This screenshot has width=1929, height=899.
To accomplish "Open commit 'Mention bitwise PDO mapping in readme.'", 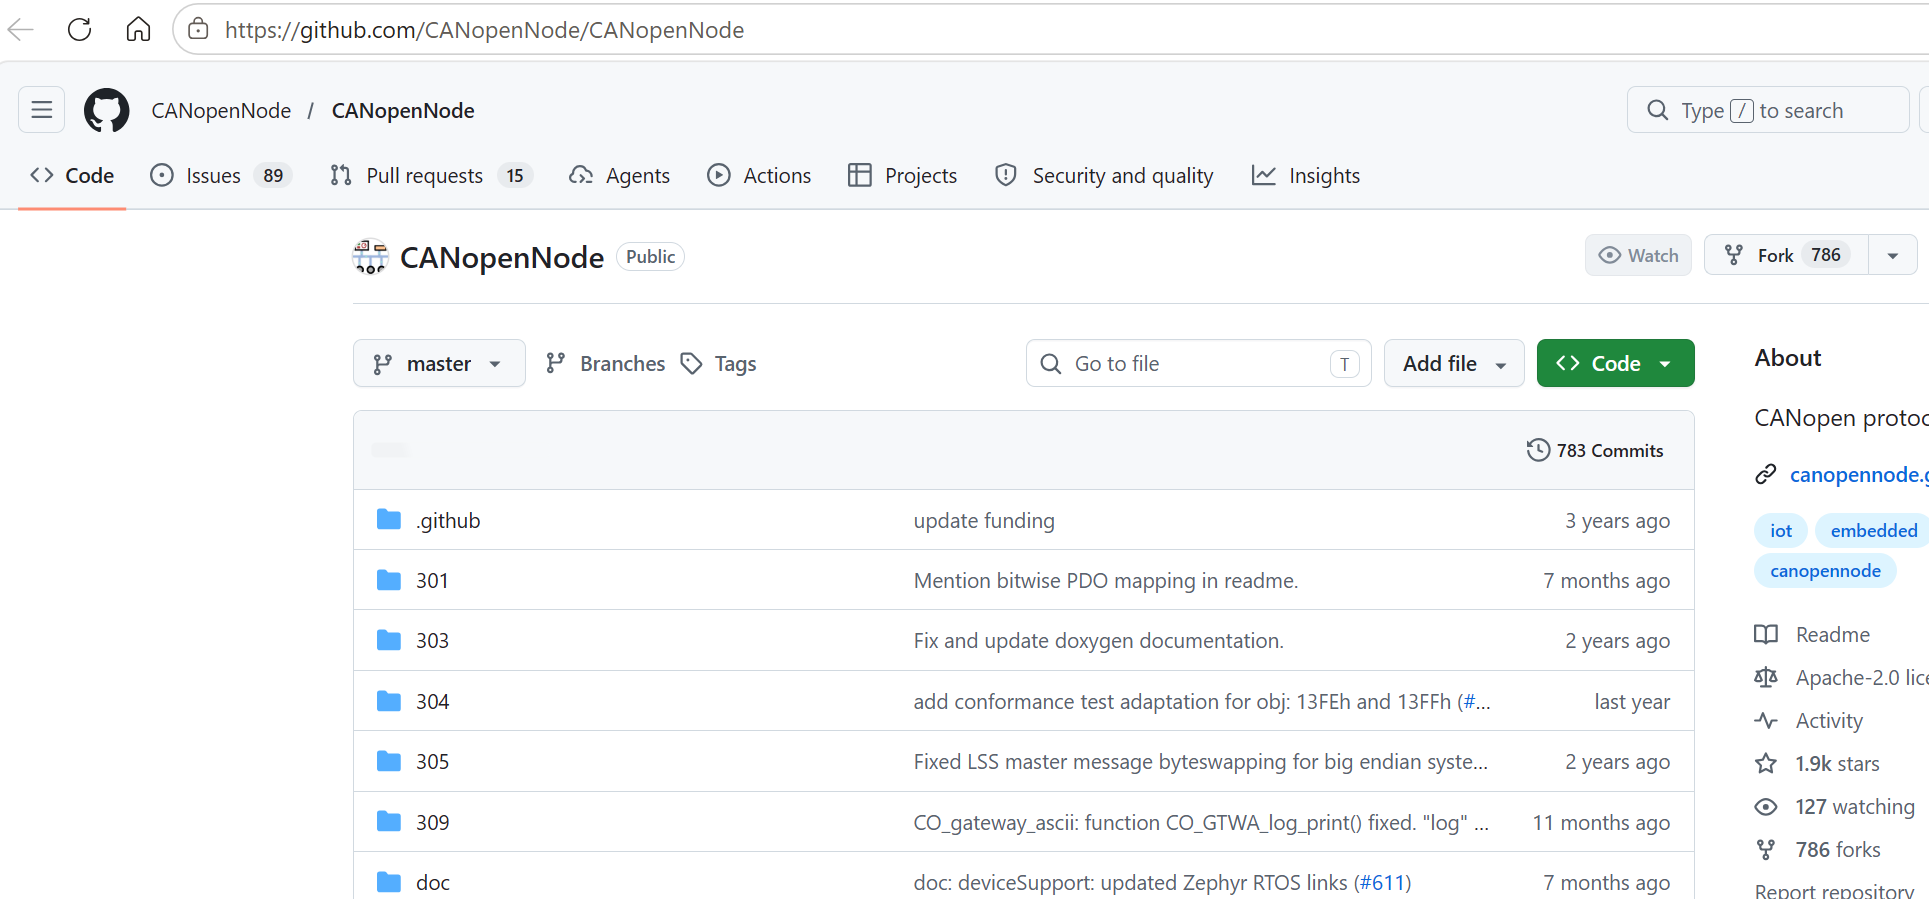I will pyautogui.click(x=1106, y=580).
